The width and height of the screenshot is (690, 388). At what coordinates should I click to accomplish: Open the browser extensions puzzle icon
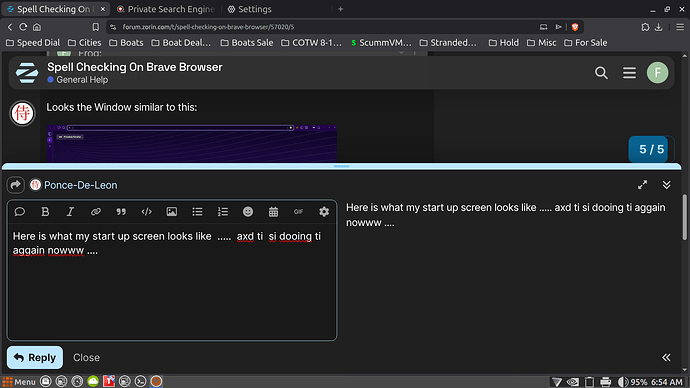(x=645, y=27)
